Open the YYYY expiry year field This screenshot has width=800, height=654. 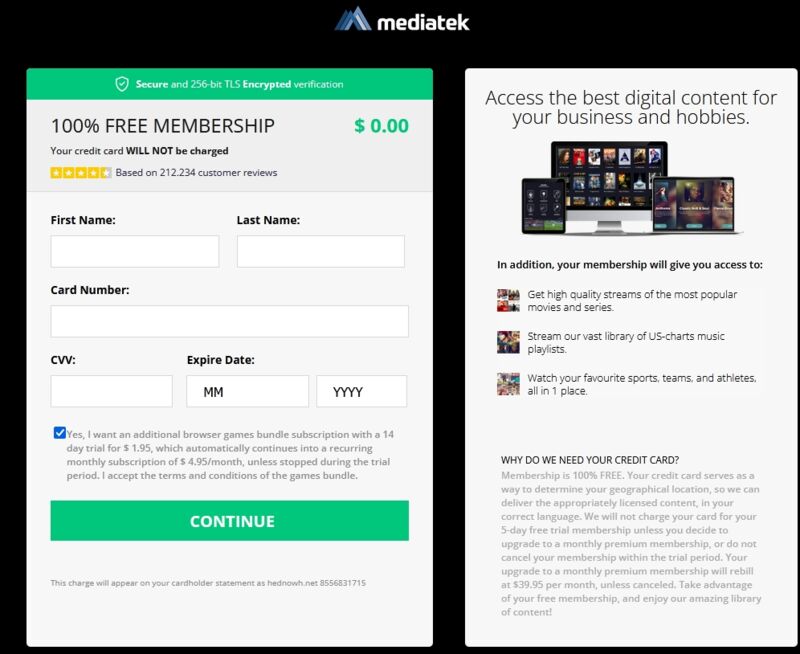[x=362, y=391]
